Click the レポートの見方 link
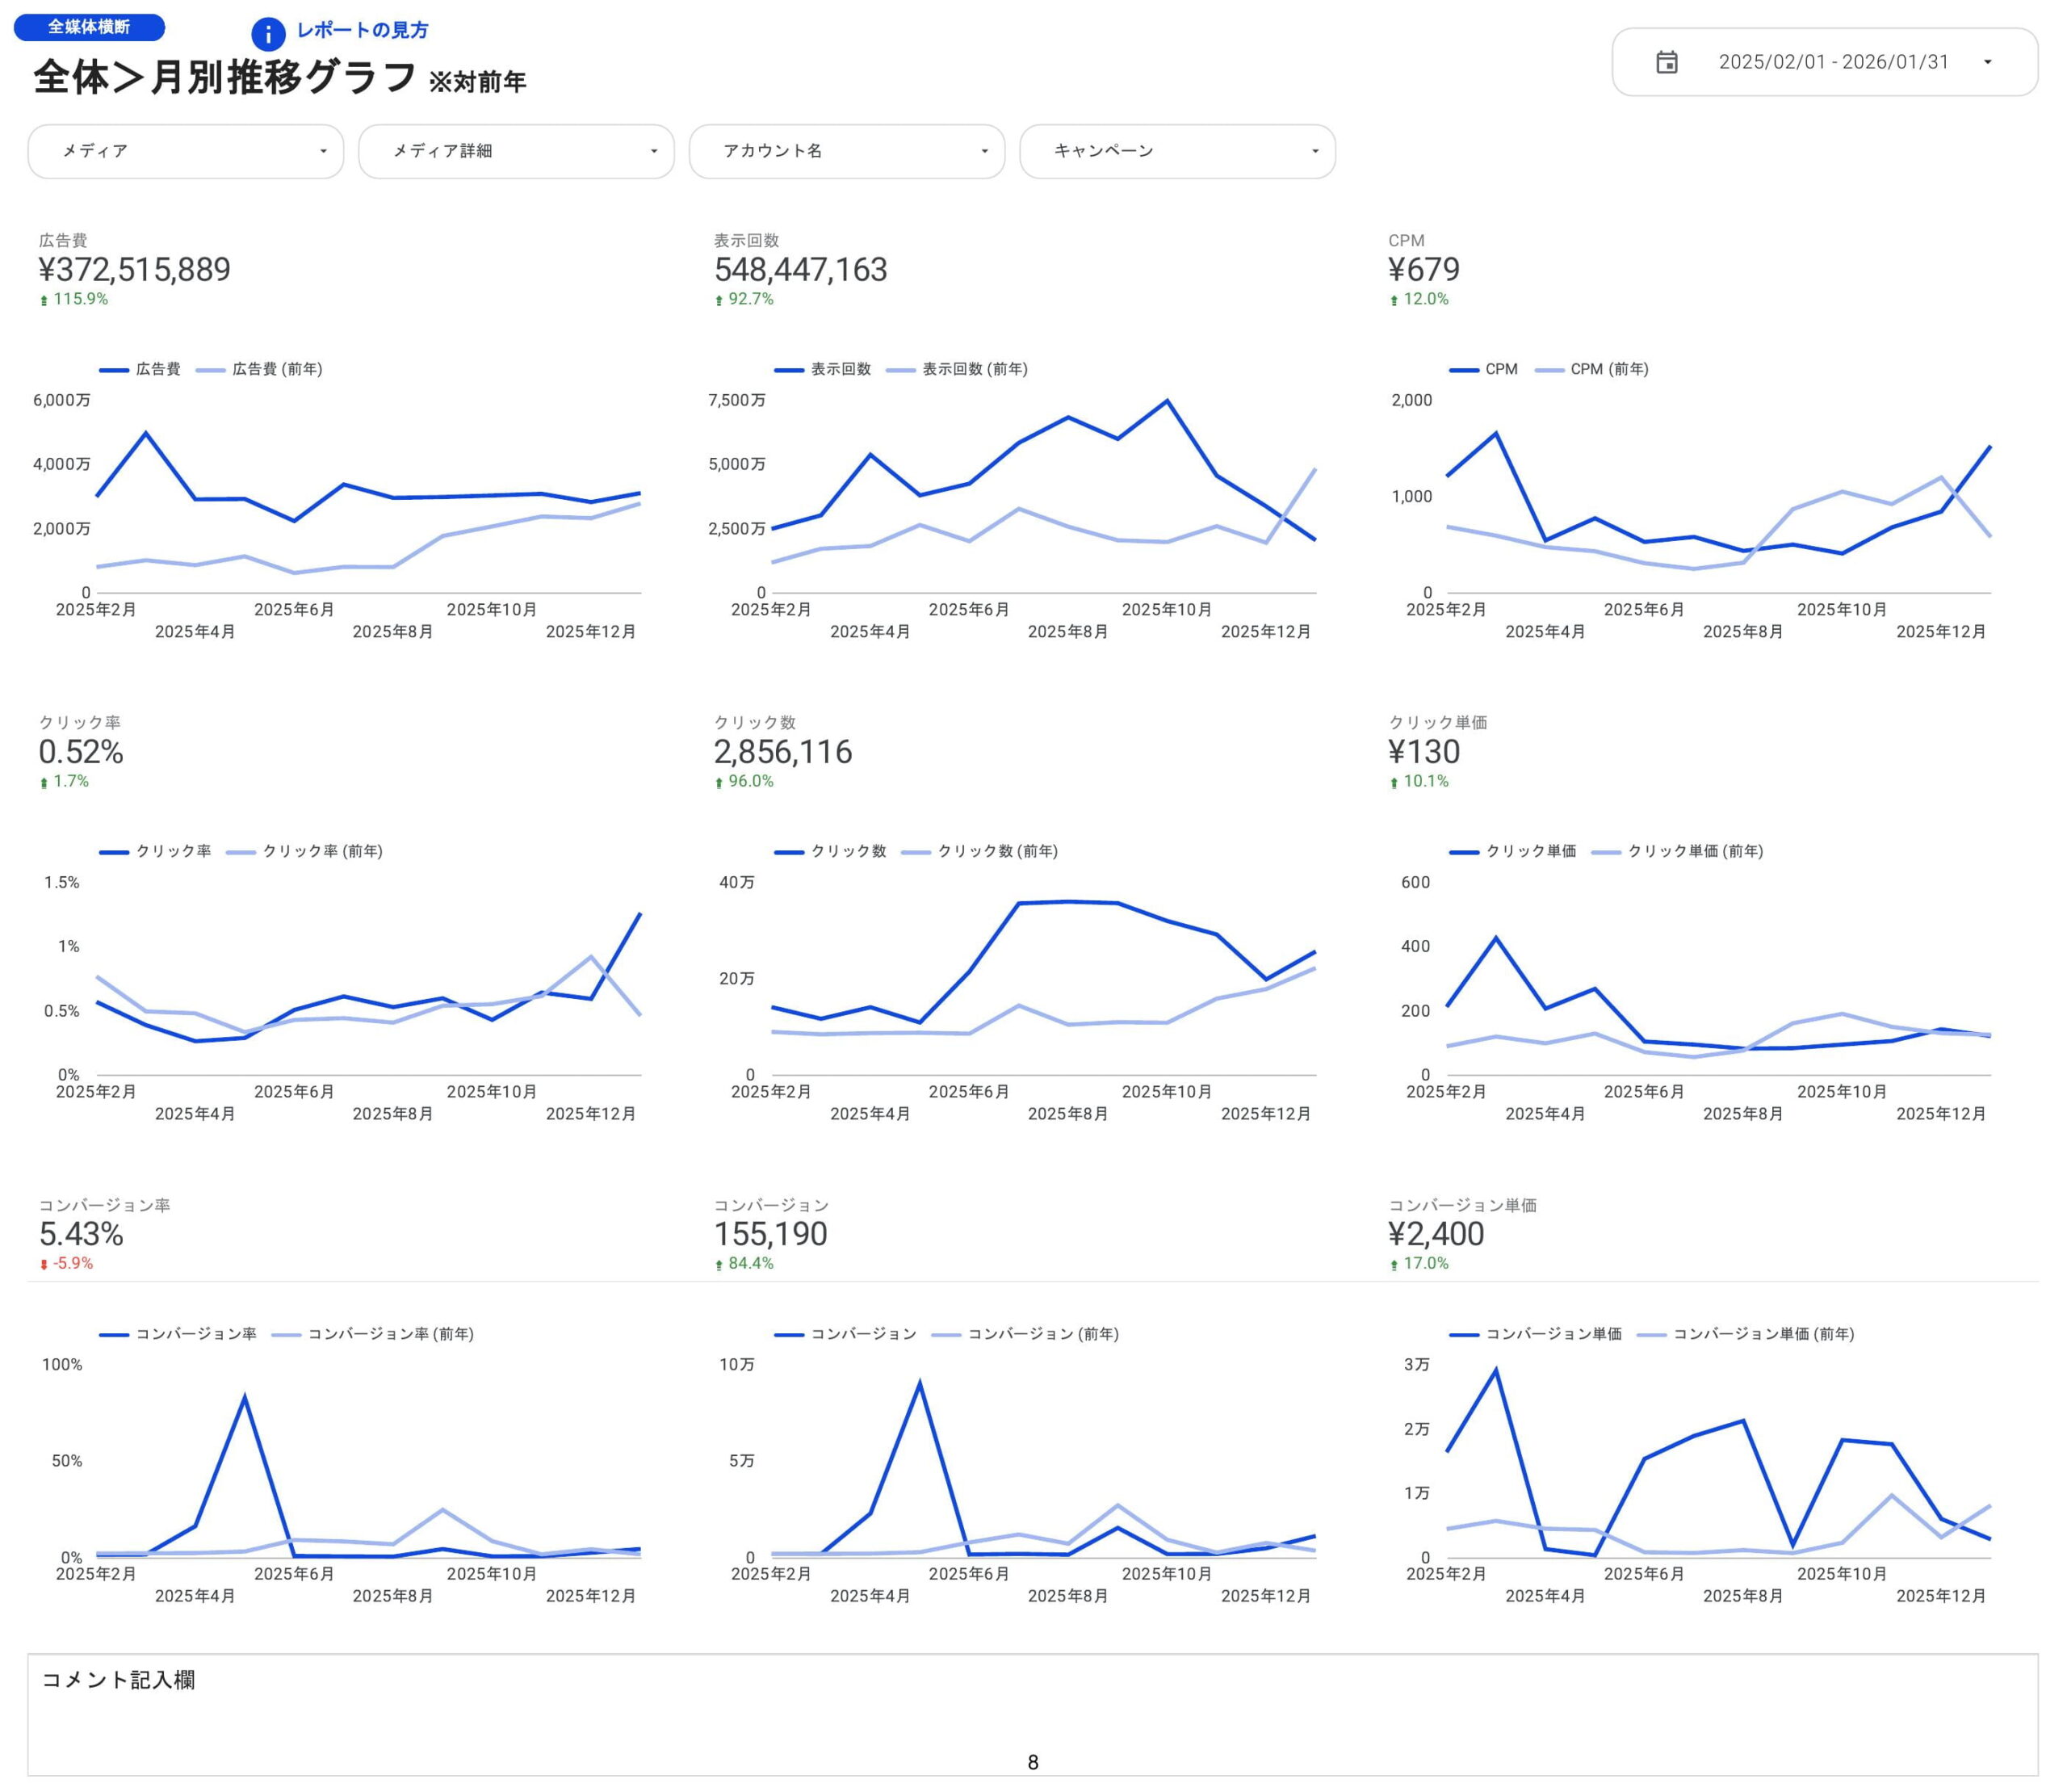 click(362, 30)
